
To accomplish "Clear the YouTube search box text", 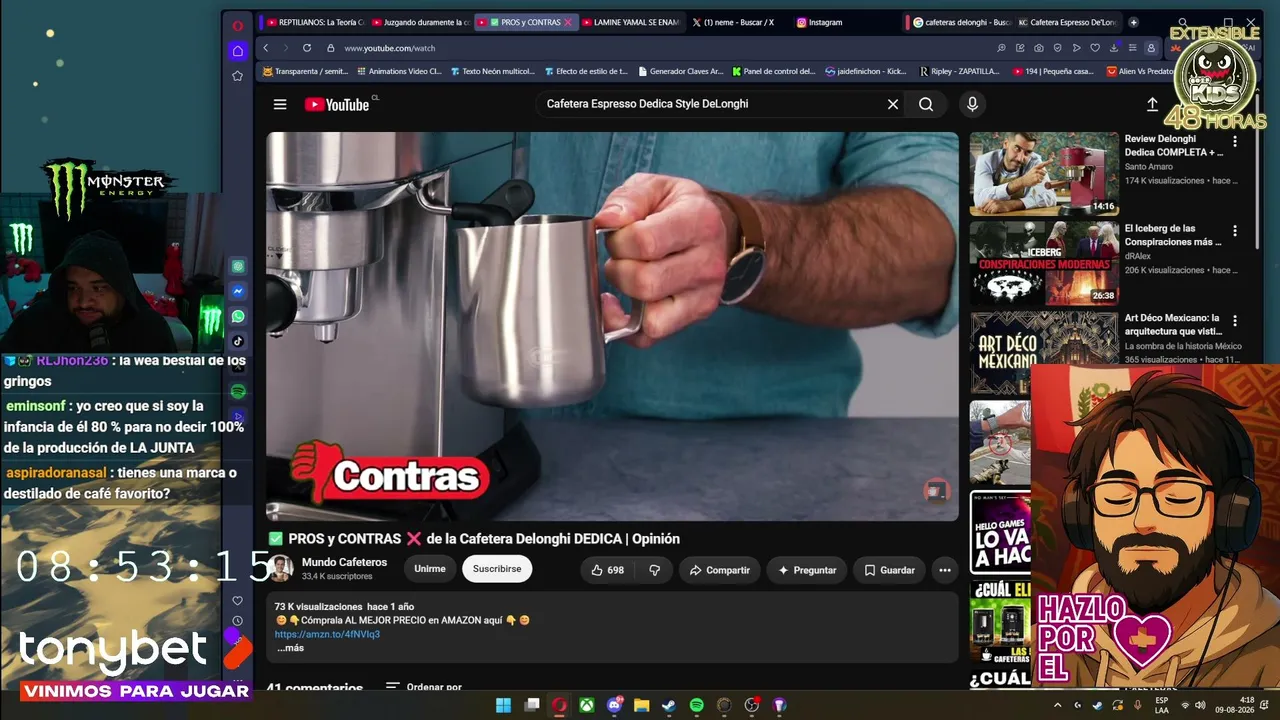I will pyautogui.click(x=893, y=104).
